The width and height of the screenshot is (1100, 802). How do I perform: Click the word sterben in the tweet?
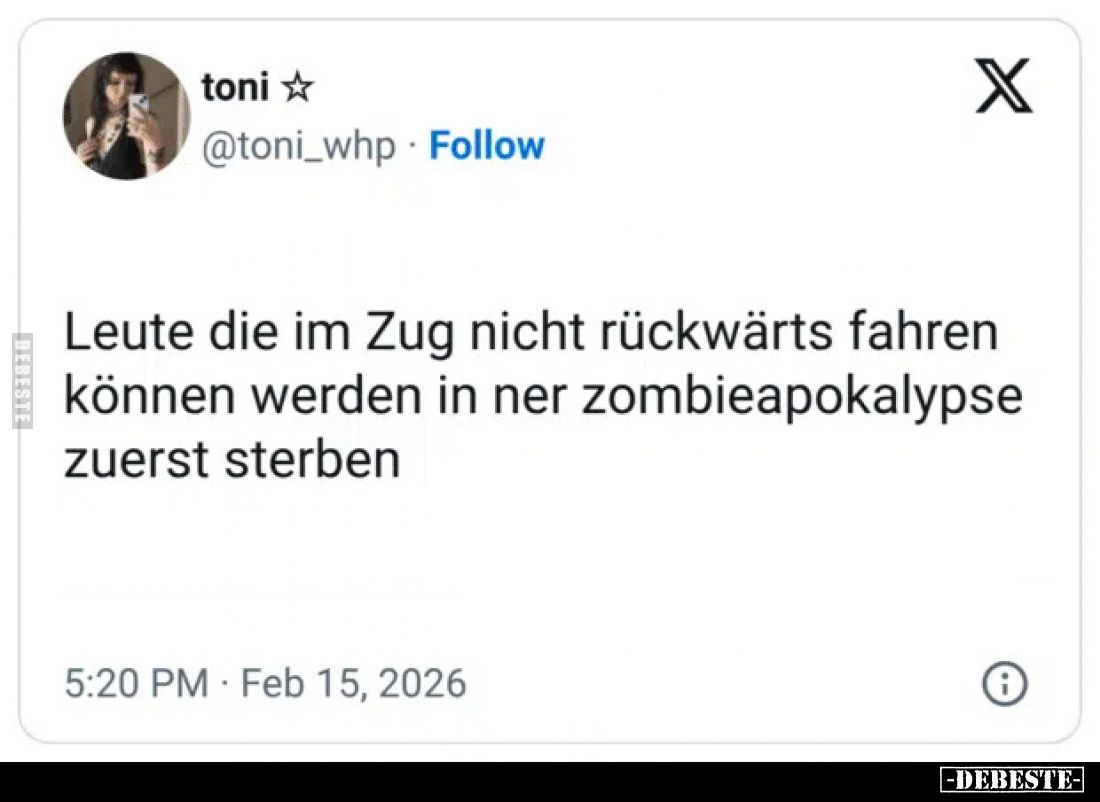pyautogui.click(x=312, y=461)
